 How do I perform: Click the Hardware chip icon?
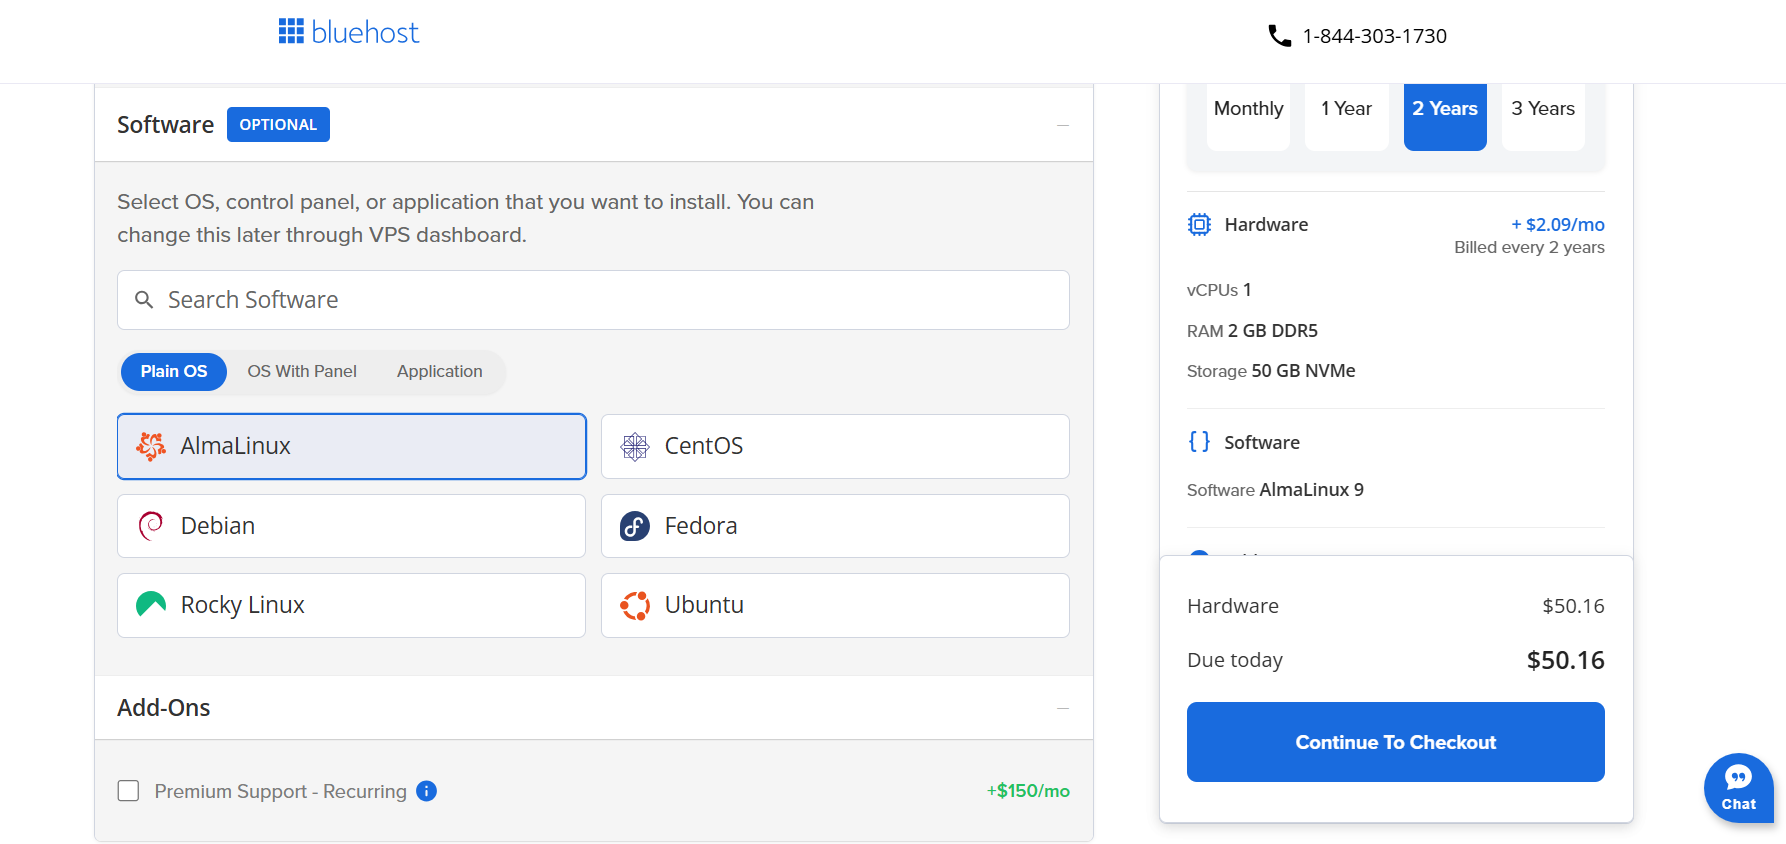[1199, 225]
